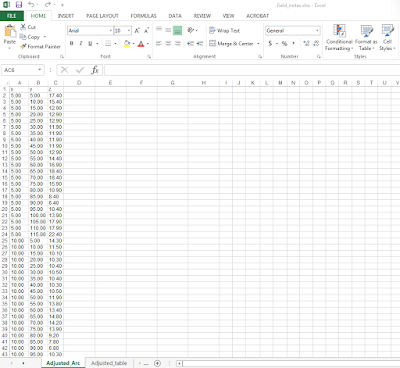Viewport: 400px width, 368px height.
Task: Toggle Wrap Text
Action: tap(224, 30)
